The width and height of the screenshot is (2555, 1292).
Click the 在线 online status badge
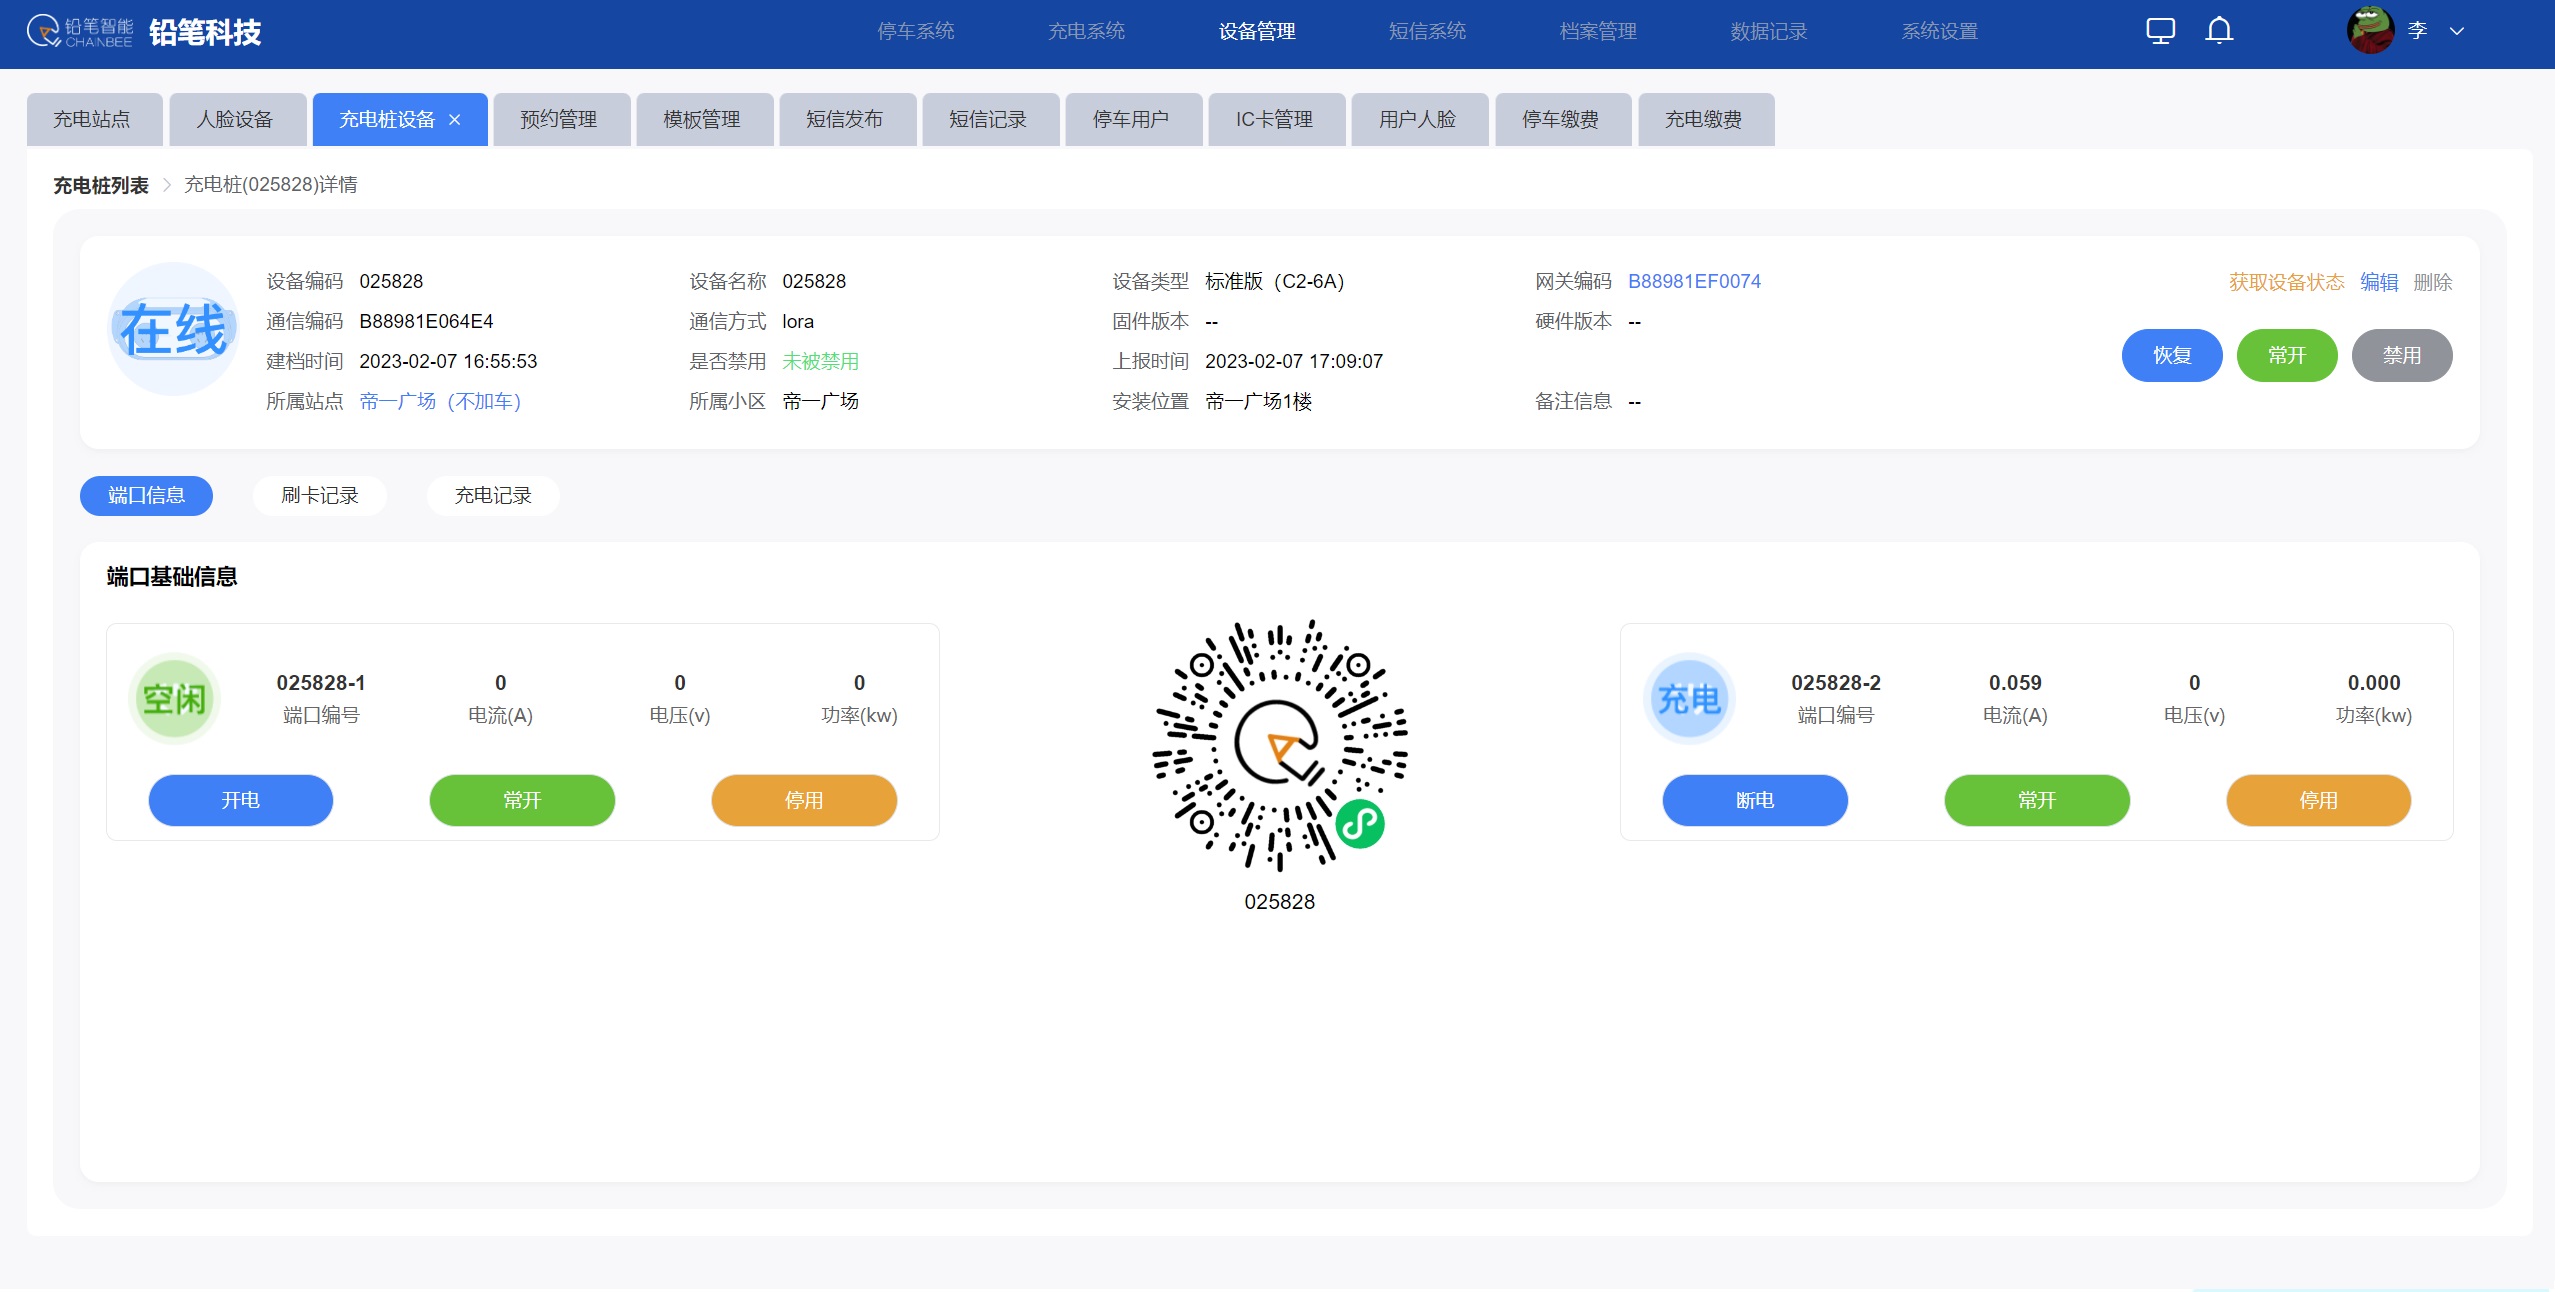pos(174,329)
